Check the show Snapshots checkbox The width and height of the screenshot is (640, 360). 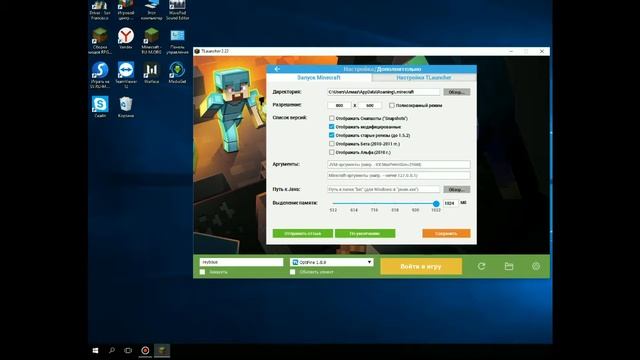[x=331, y=118]
